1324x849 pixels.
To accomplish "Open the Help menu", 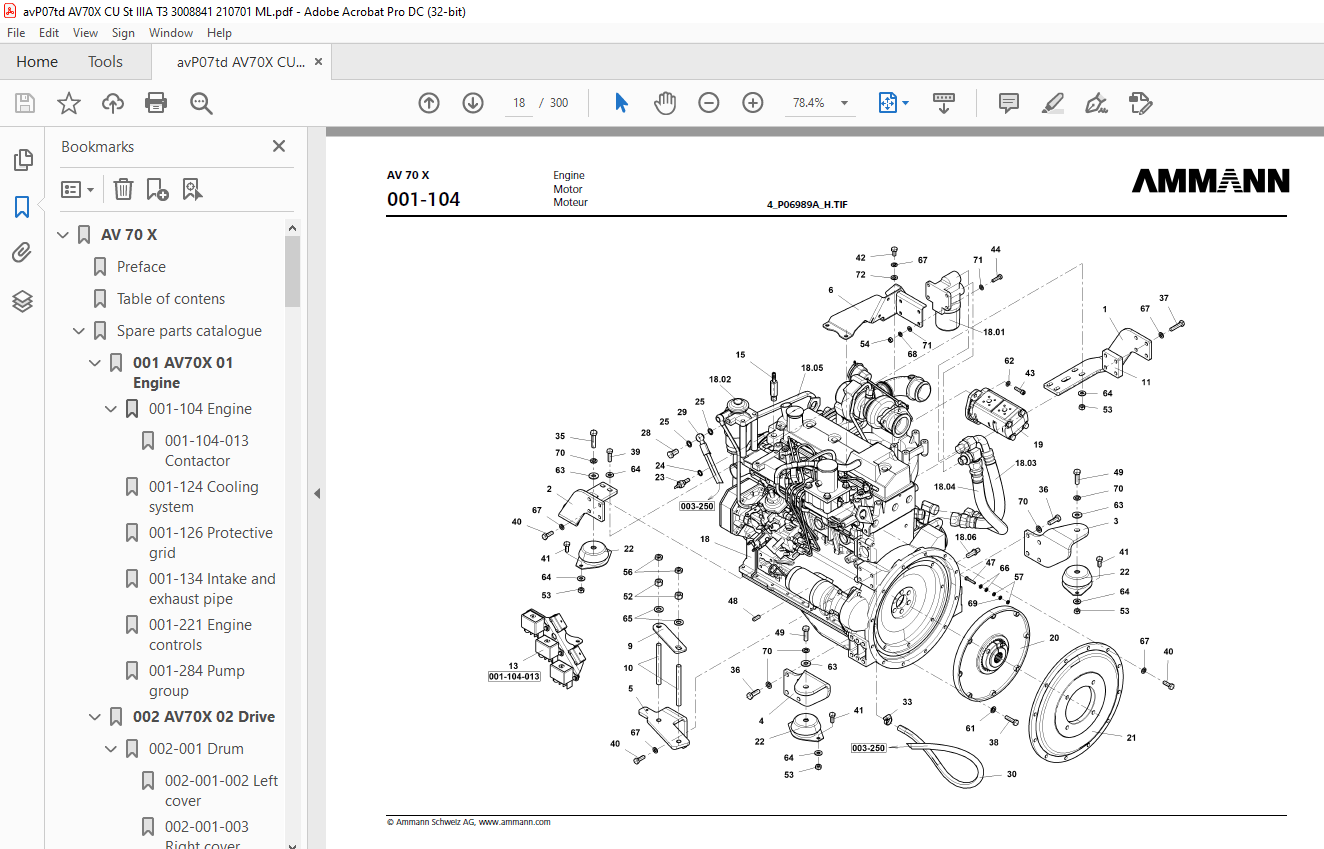I will (219, 33).
